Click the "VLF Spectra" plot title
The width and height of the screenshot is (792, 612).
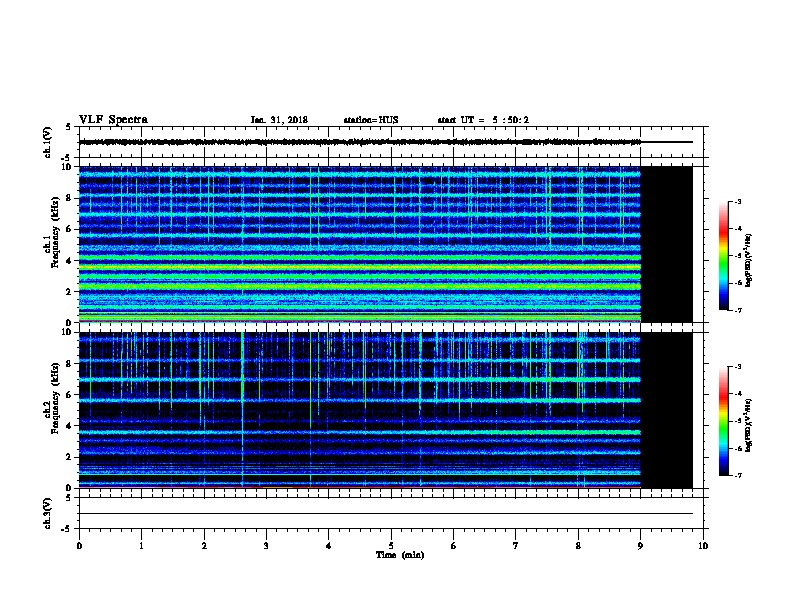tap(113, 120)
